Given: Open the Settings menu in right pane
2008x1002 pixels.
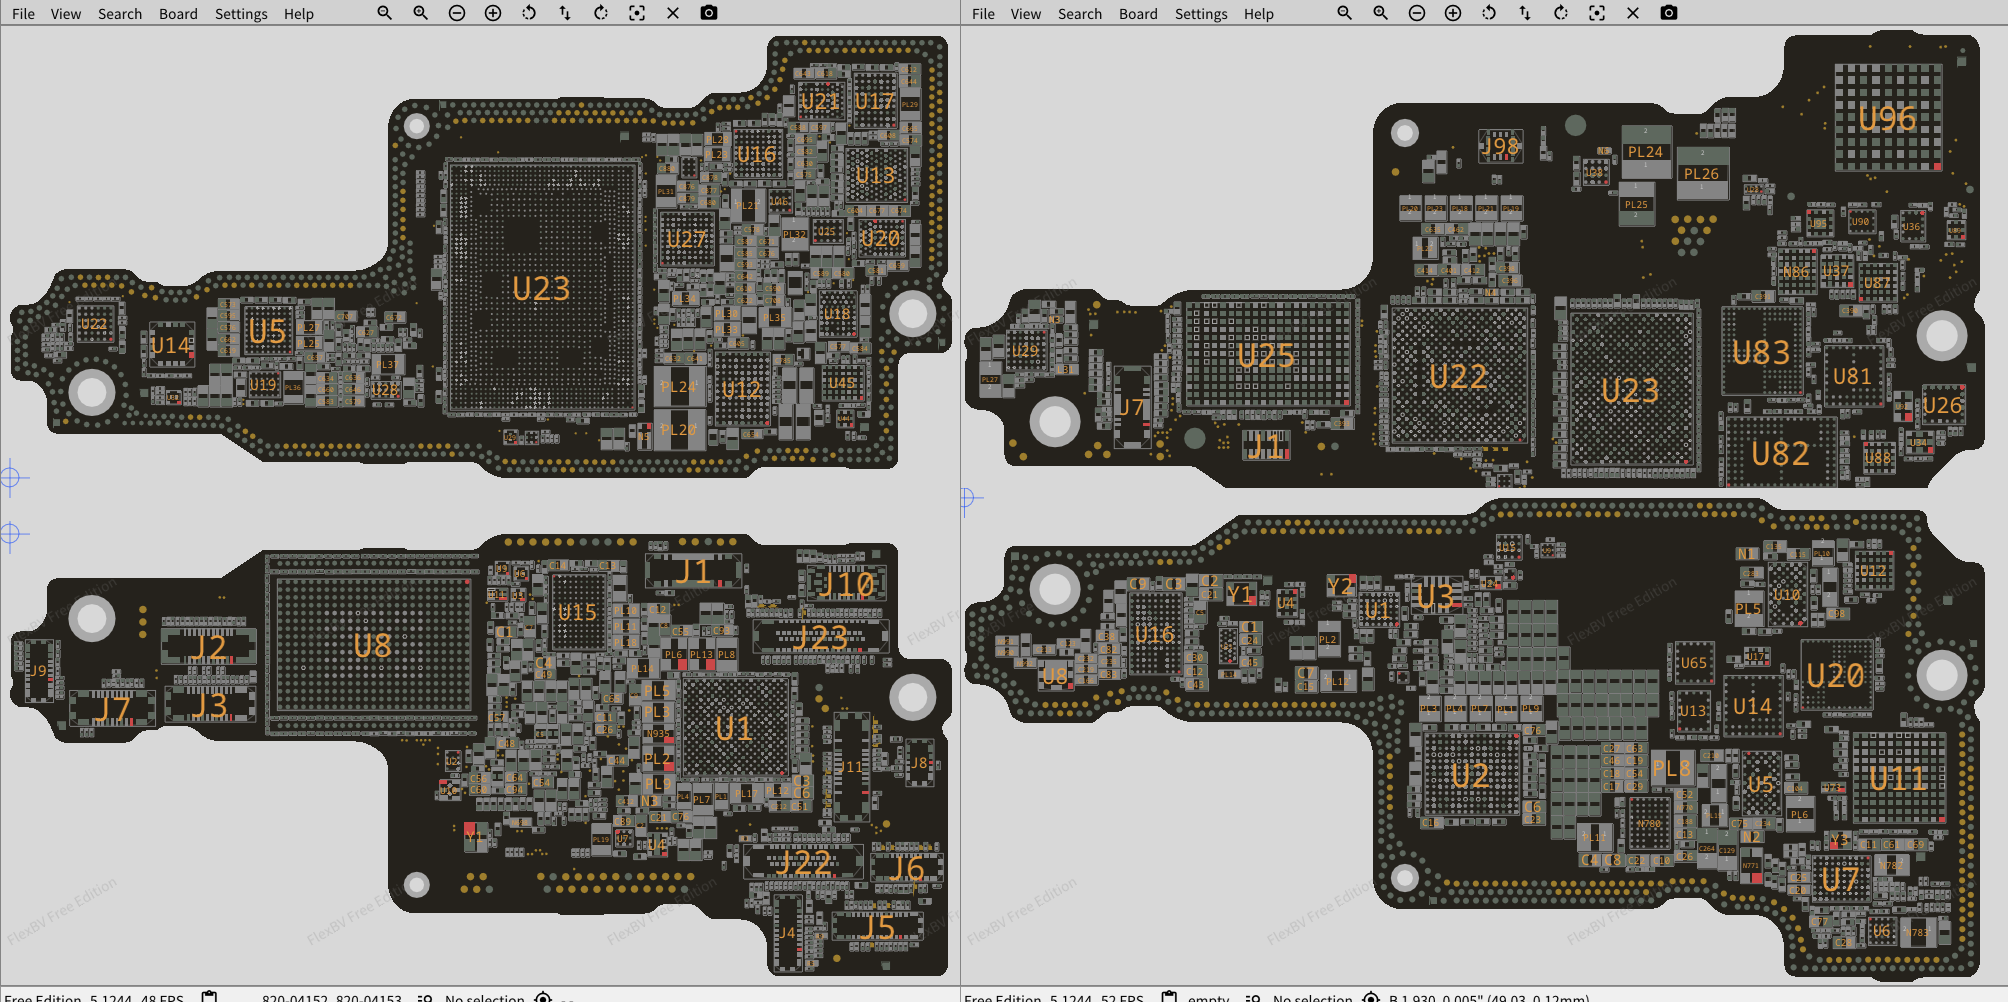Looking at the screenshot, I should [1200, 14].
